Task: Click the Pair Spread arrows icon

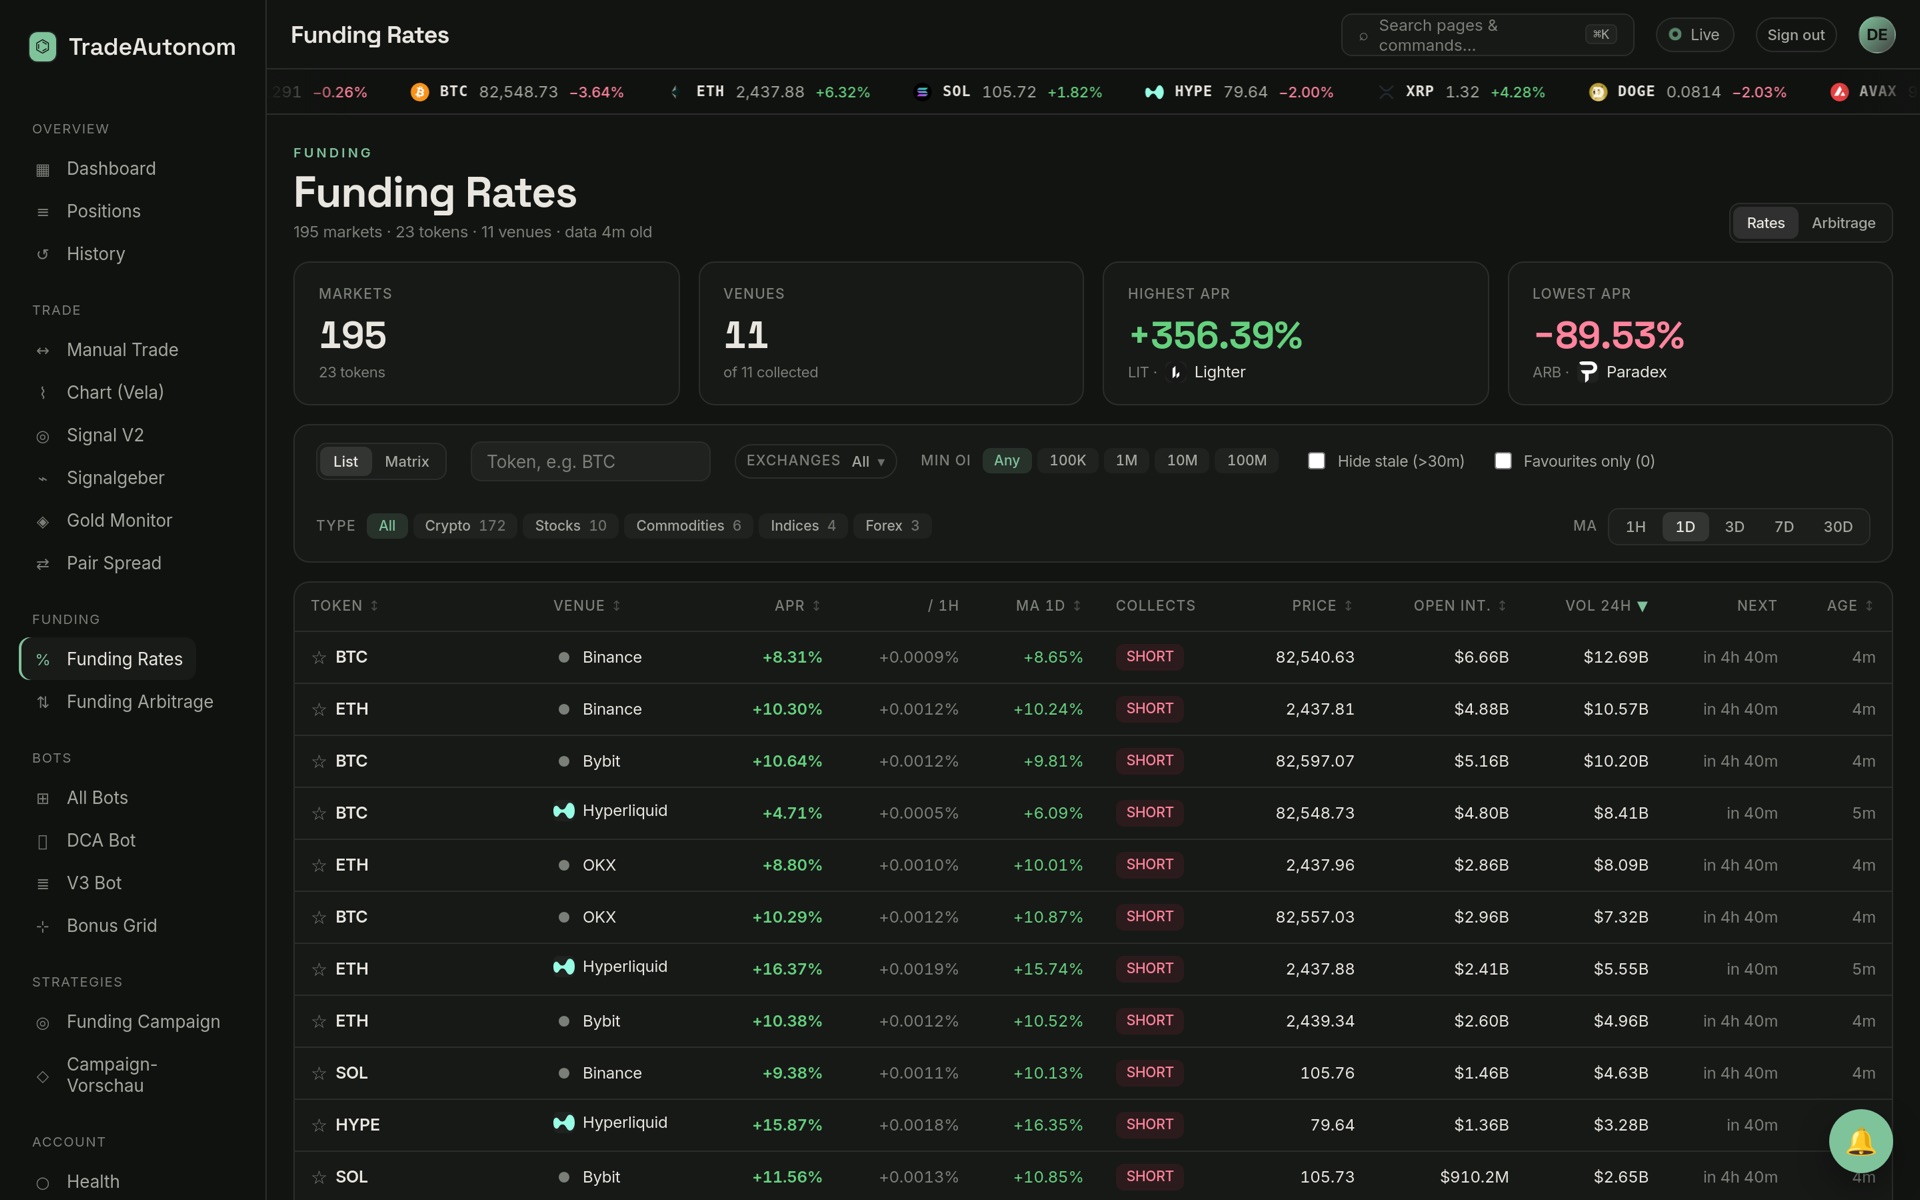Action: (x=42, y=564)
